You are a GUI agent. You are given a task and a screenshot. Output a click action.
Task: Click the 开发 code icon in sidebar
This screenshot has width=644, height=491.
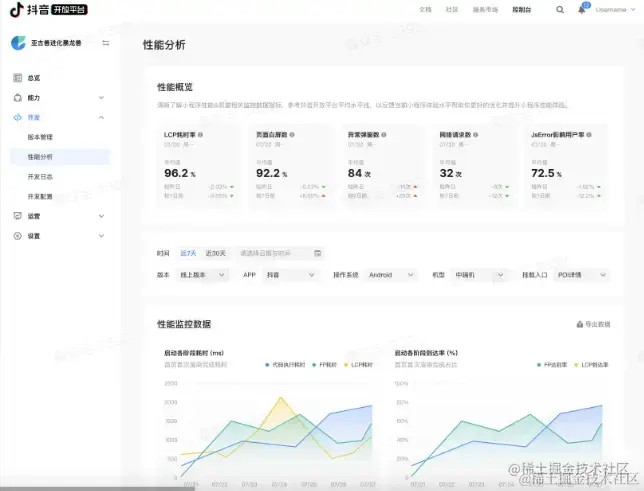click(x=17, y=118)
